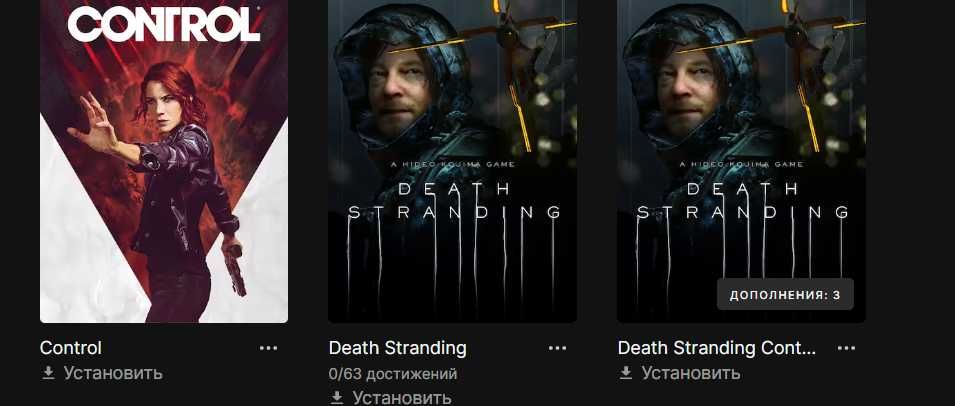Open the 0/63 достижений achievements link
This screenshot has height=406, width=955.
pos(393,373)
